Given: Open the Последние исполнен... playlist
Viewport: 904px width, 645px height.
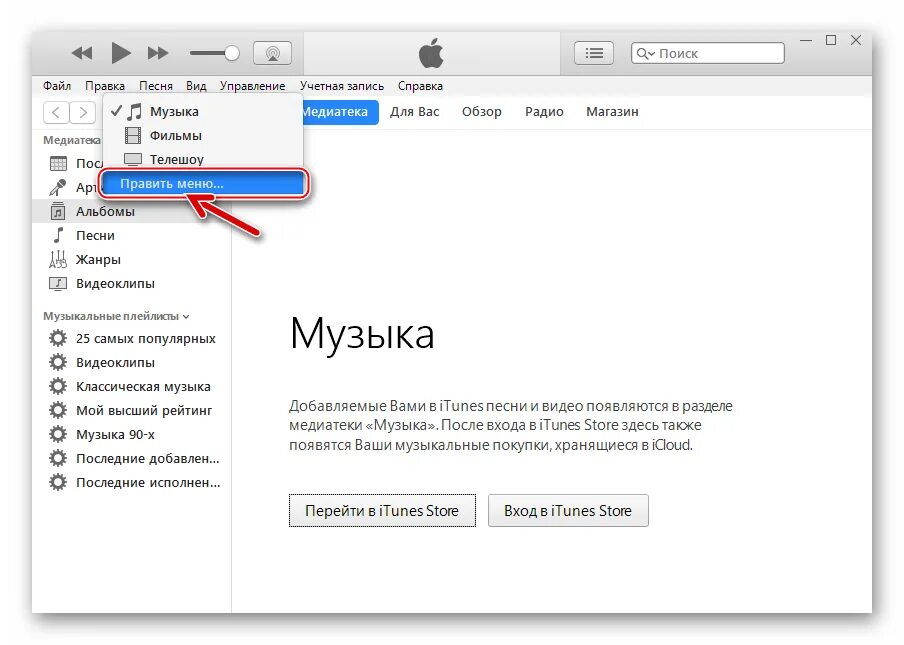Looking at the screenshot, I should 131,482.
